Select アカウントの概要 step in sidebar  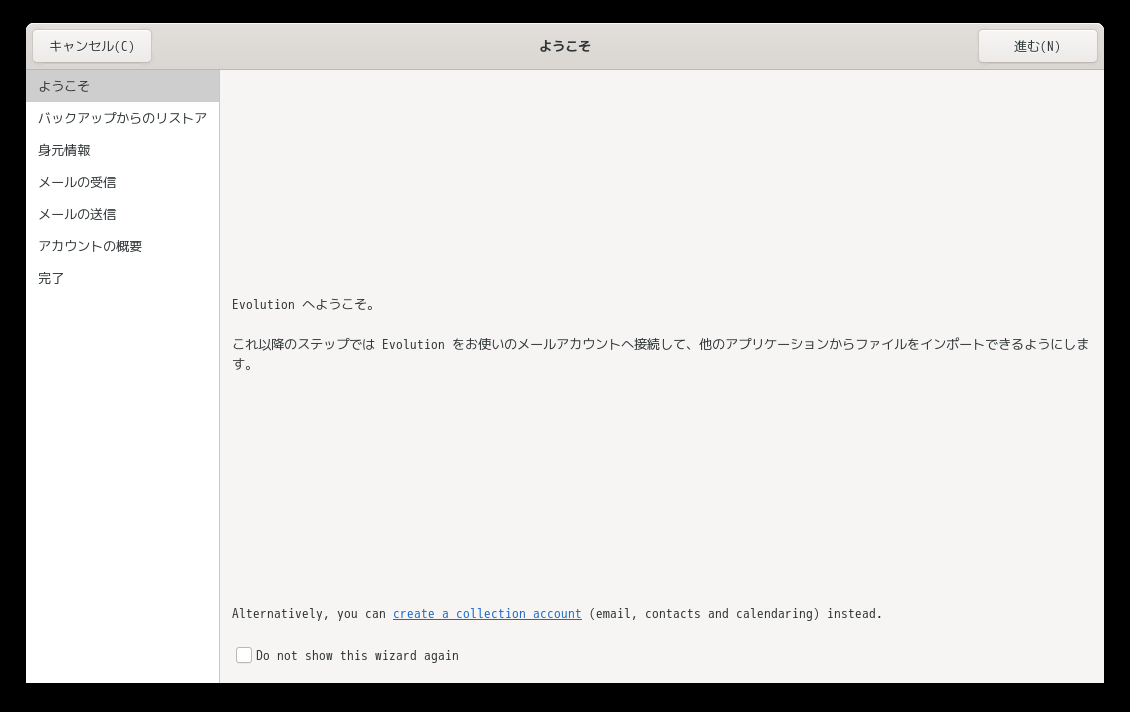(x=123, y=246)
